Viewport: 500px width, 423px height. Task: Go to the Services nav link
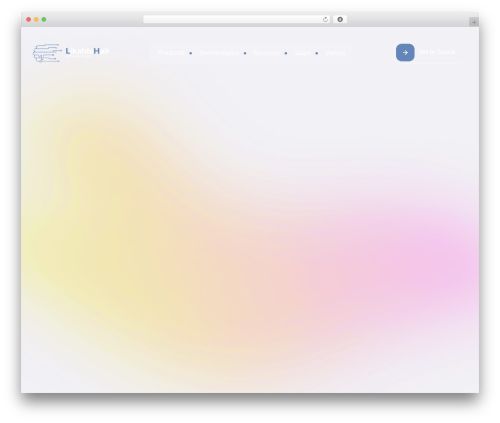tap(266, 53)
